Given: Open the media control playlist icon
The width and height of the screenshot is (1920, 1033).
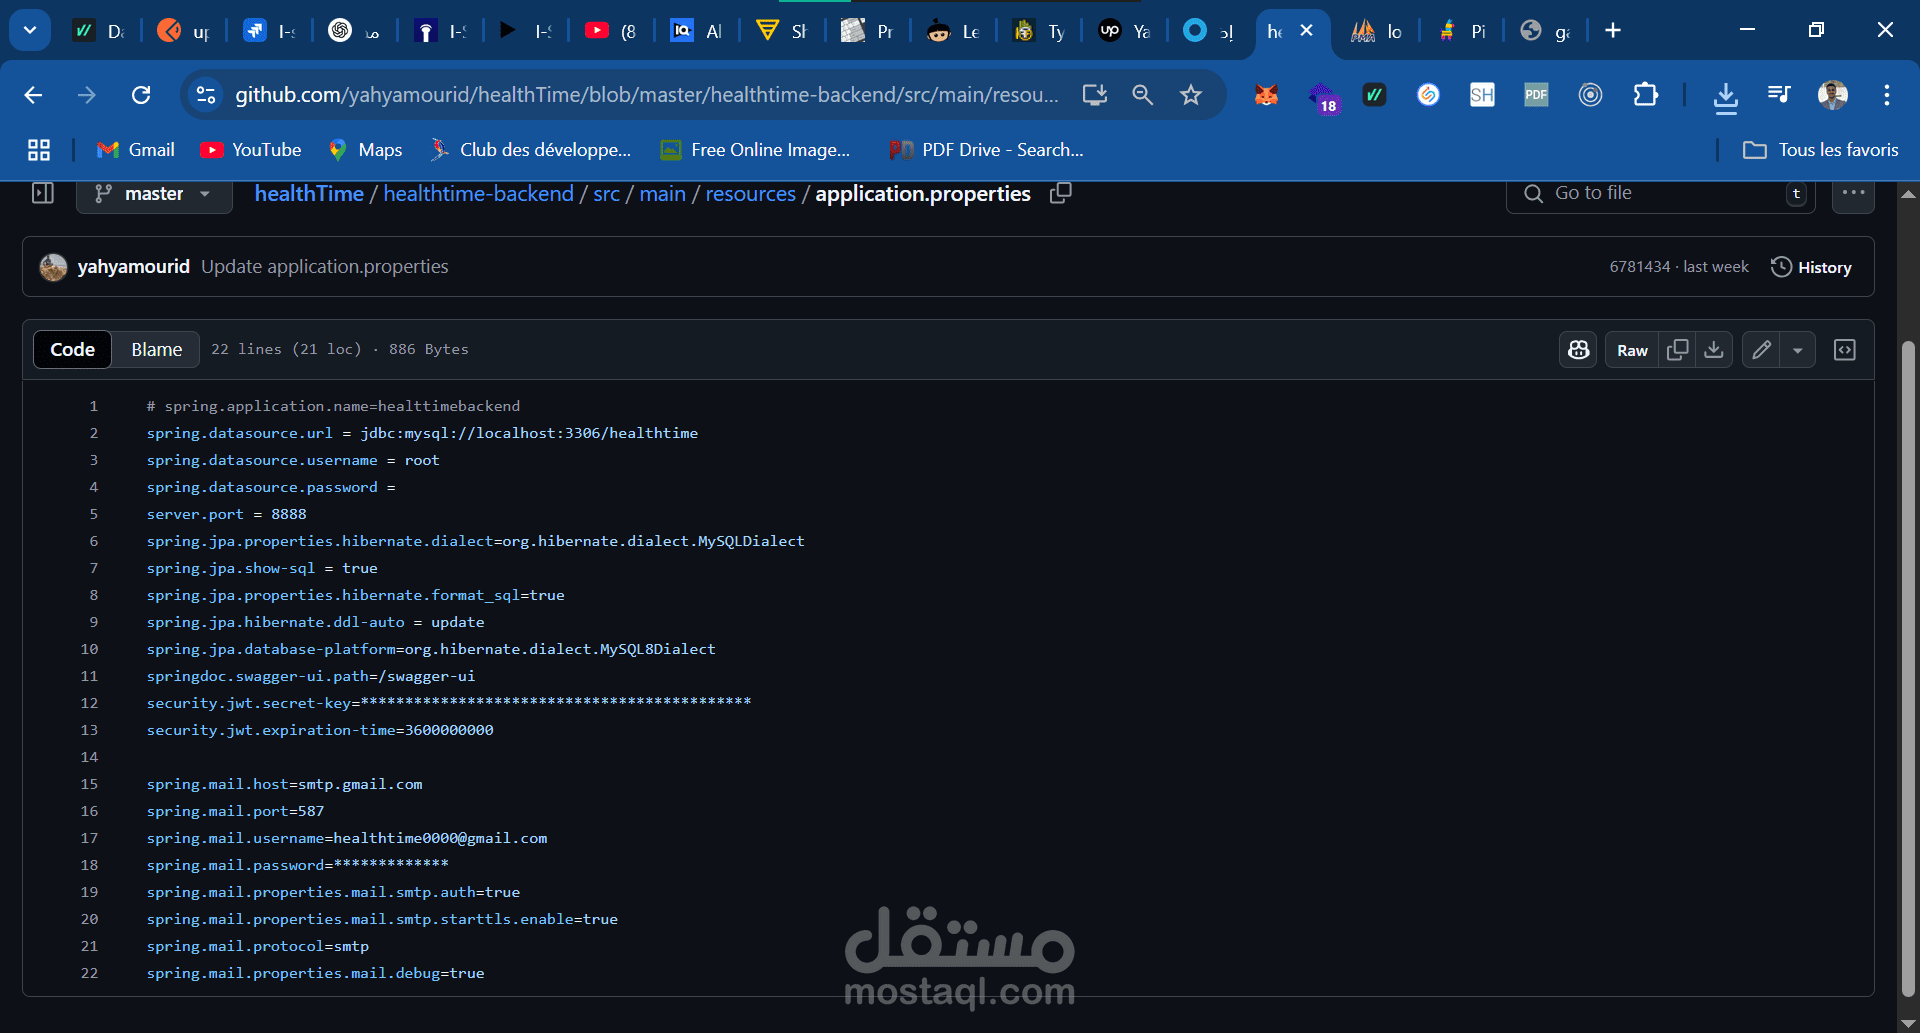Looking at the screenshot, I should (1779, 95).
